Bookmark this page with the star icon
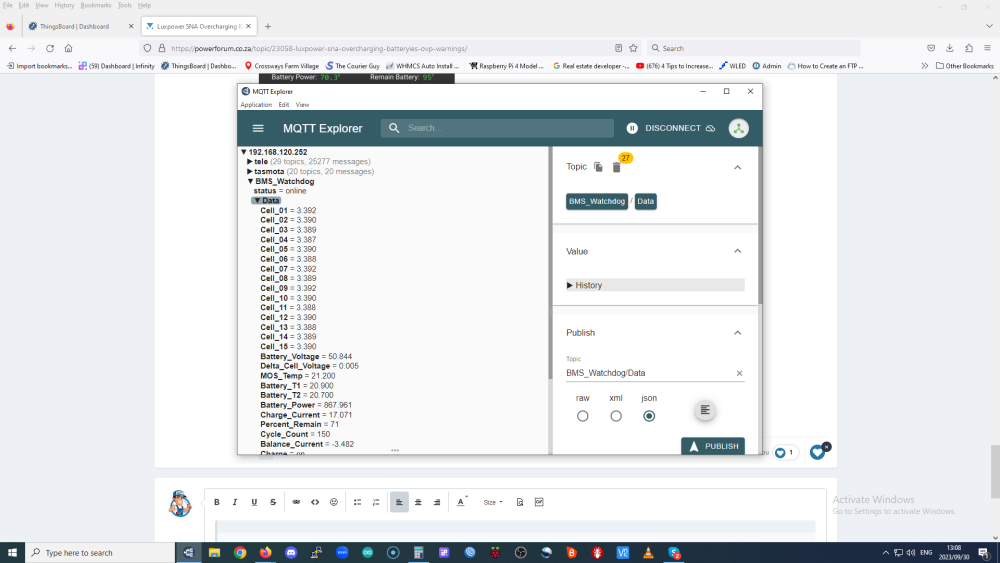1000x563 pixels. point(633,48)
